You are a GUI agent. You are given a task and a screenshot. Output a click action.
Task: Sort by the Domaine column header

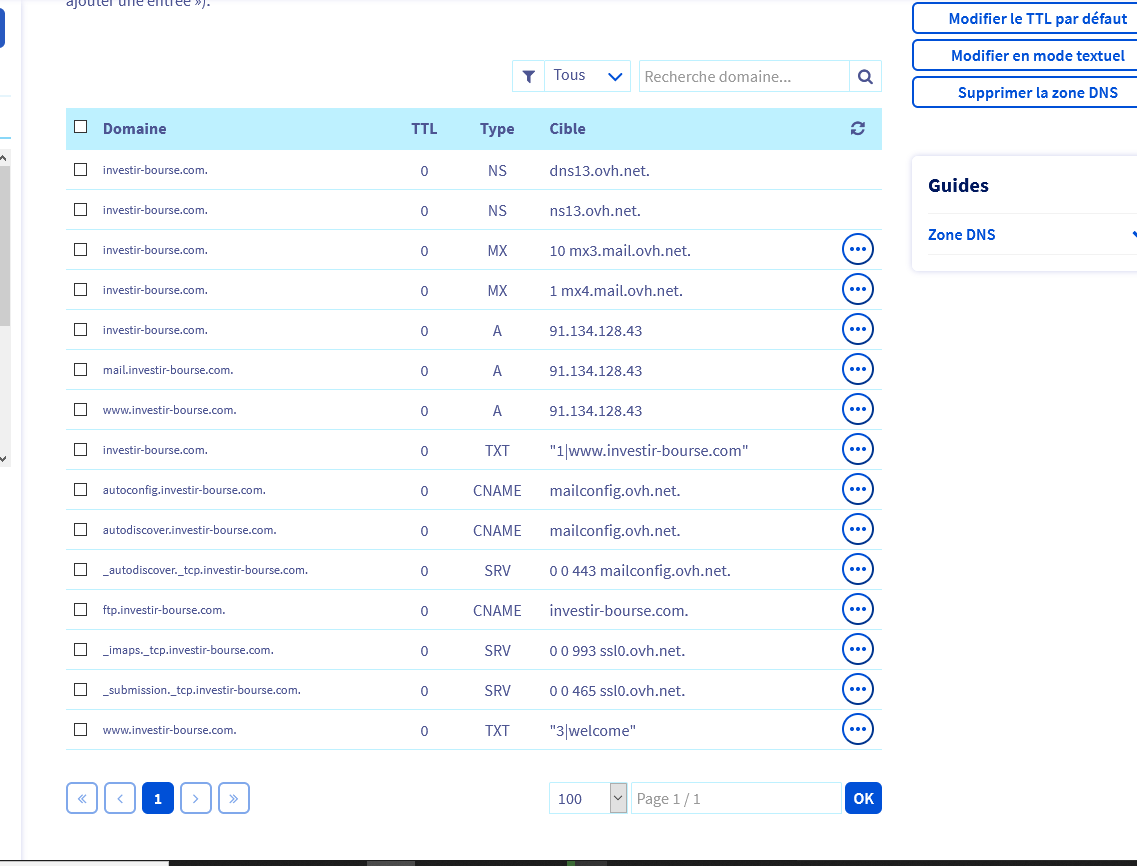(134, 129)
